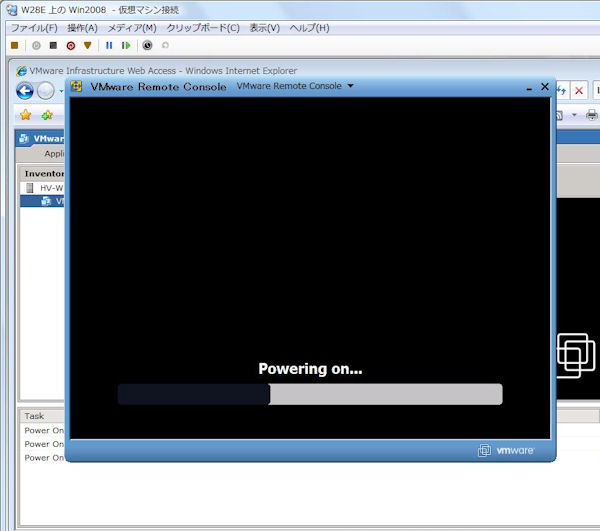The height and width of the screenshot is (531, 600).
Task: Click the vmware logo in console footer
Action: click(506, 450)
